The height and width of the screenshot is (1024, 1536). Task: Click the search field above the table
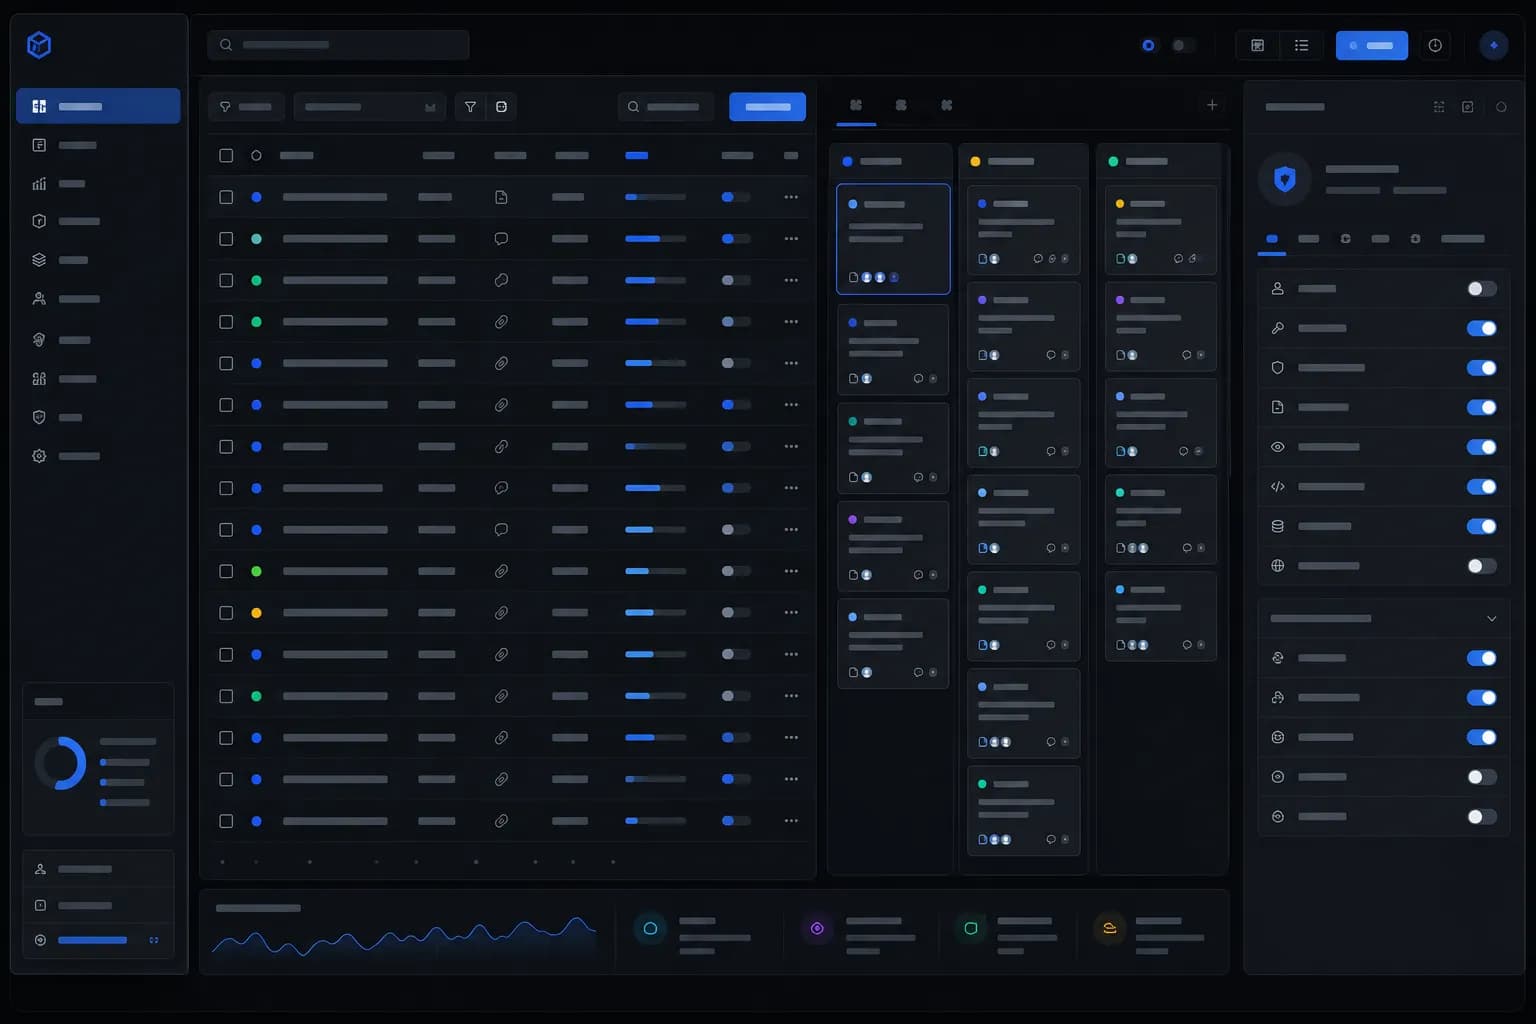665,107
